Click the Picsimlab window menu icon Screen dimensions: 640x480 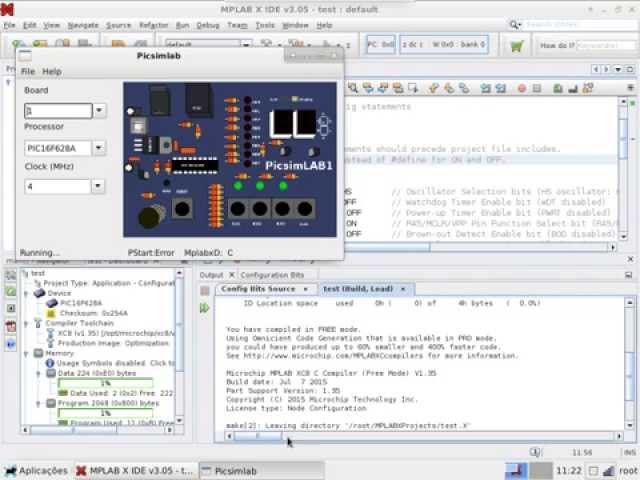(x=24, y=56)
